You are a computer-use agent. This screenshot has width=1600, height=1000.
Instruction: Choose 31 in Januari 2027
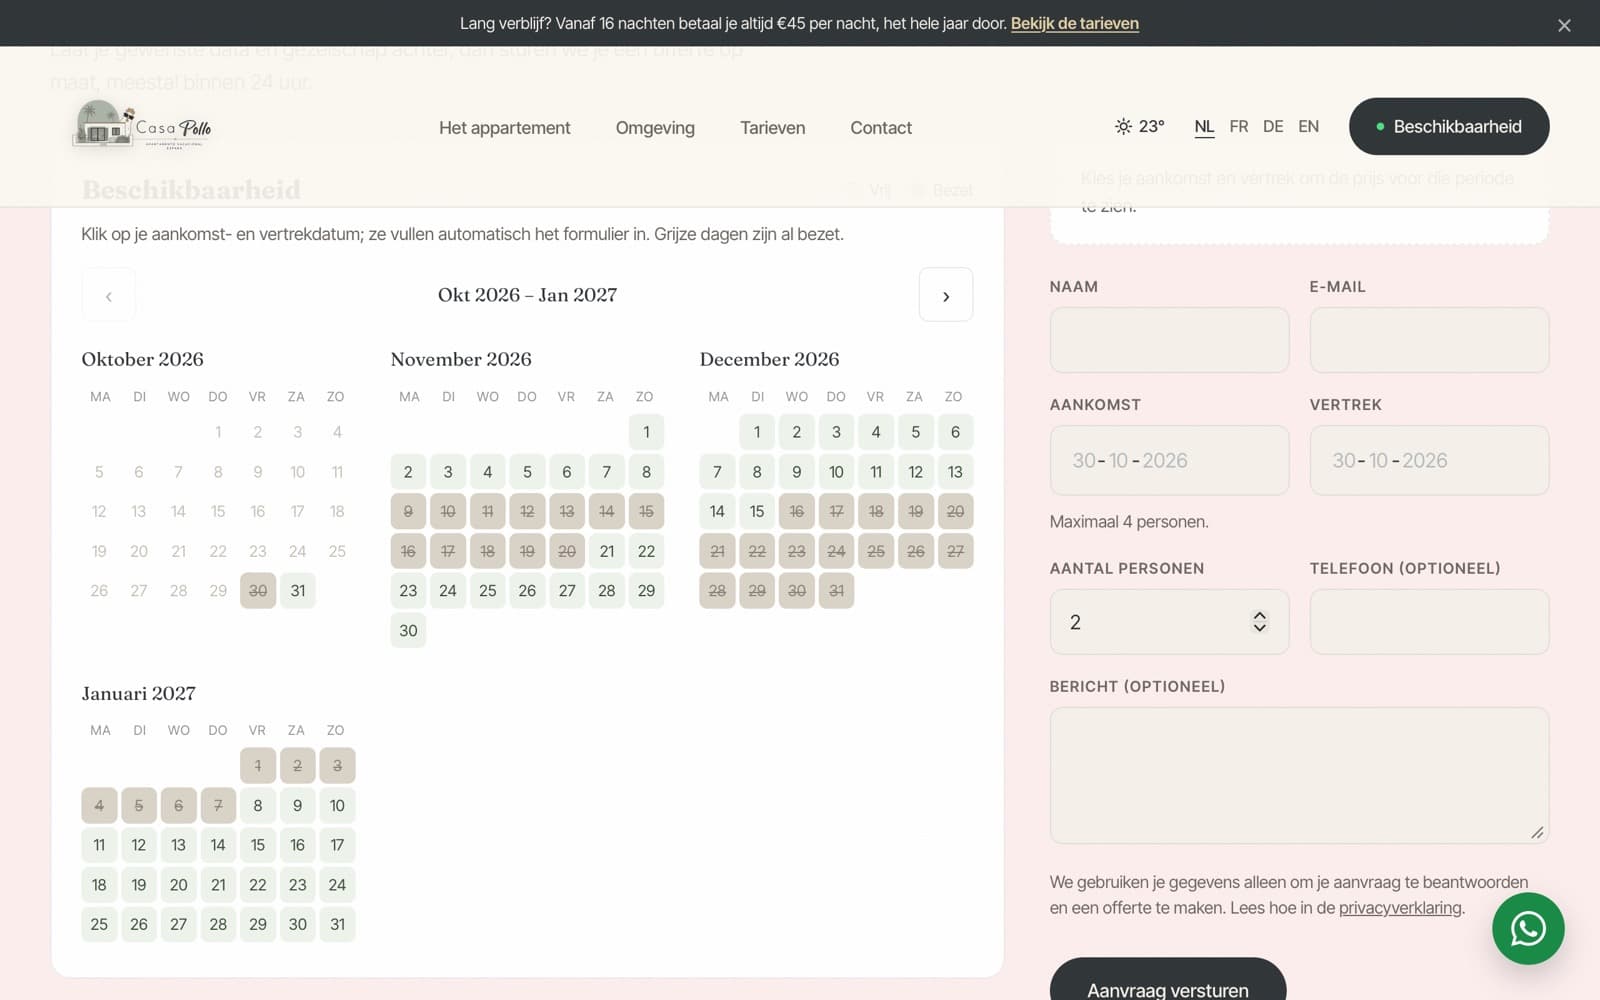click(338, 924)
